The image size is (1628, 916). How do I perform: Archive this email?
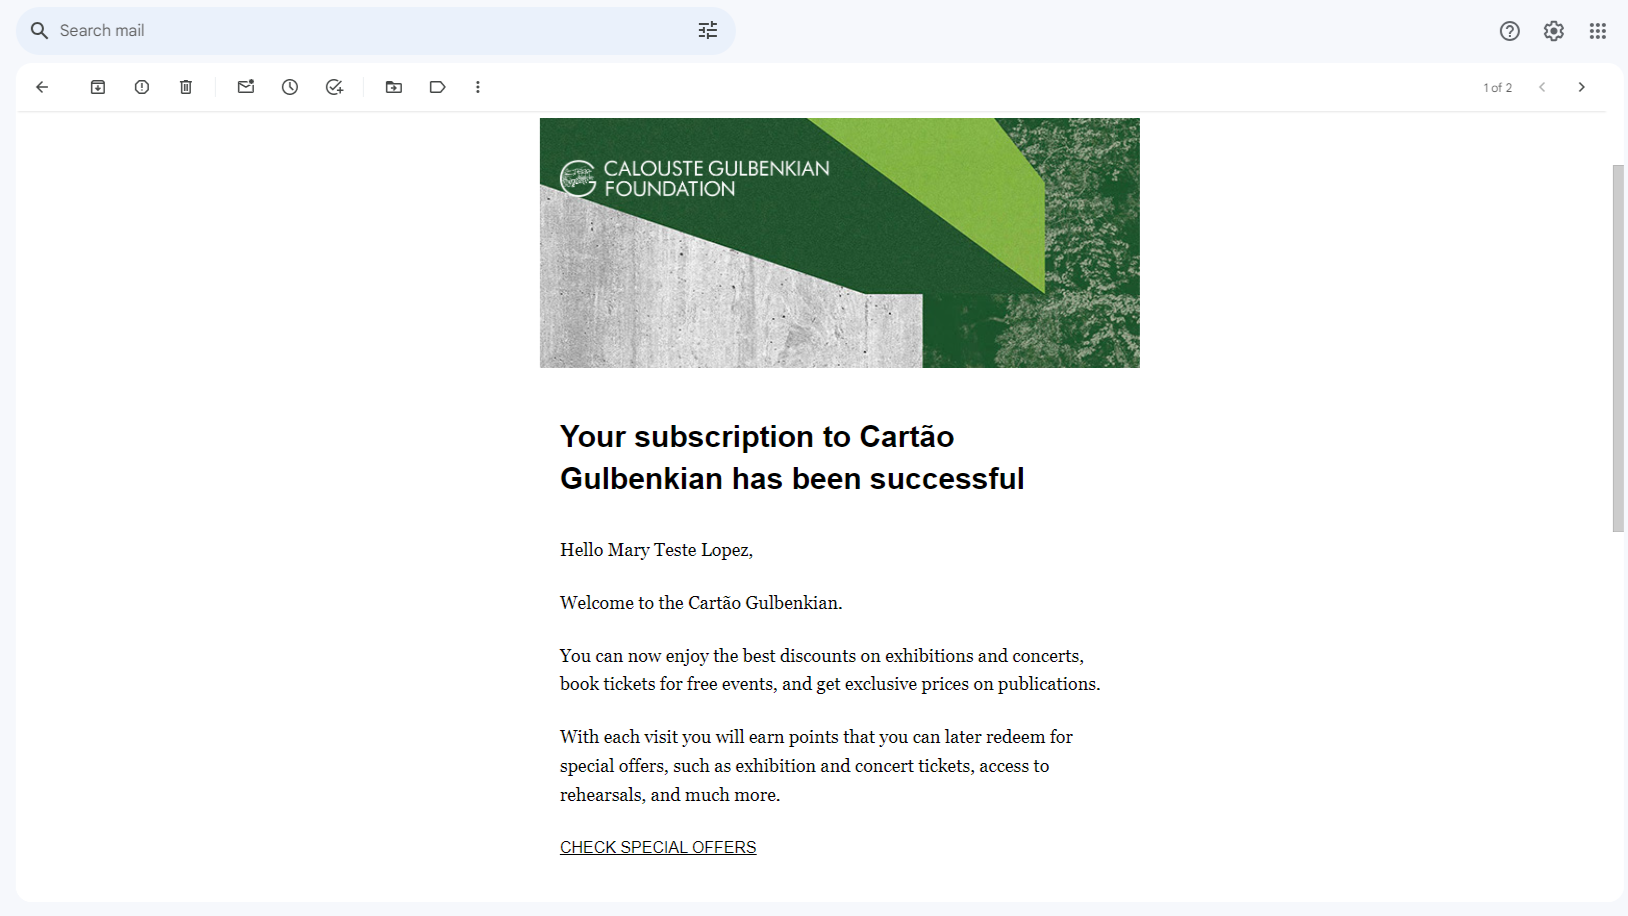pos(98,87)
